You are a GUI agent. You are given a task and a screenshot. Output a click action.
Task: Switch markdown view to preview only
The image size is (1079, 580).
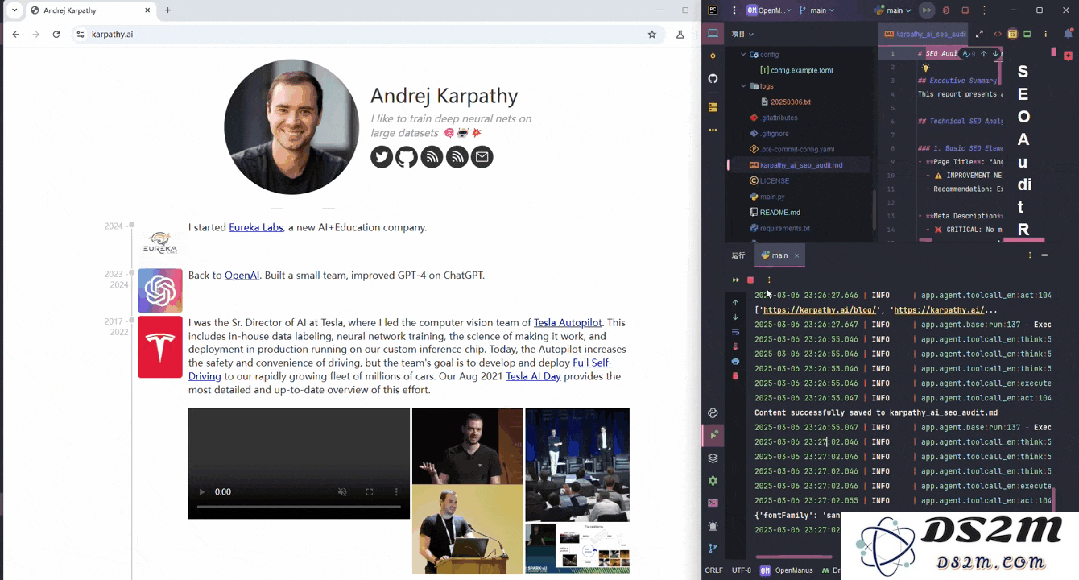[x=1027, y=34]
